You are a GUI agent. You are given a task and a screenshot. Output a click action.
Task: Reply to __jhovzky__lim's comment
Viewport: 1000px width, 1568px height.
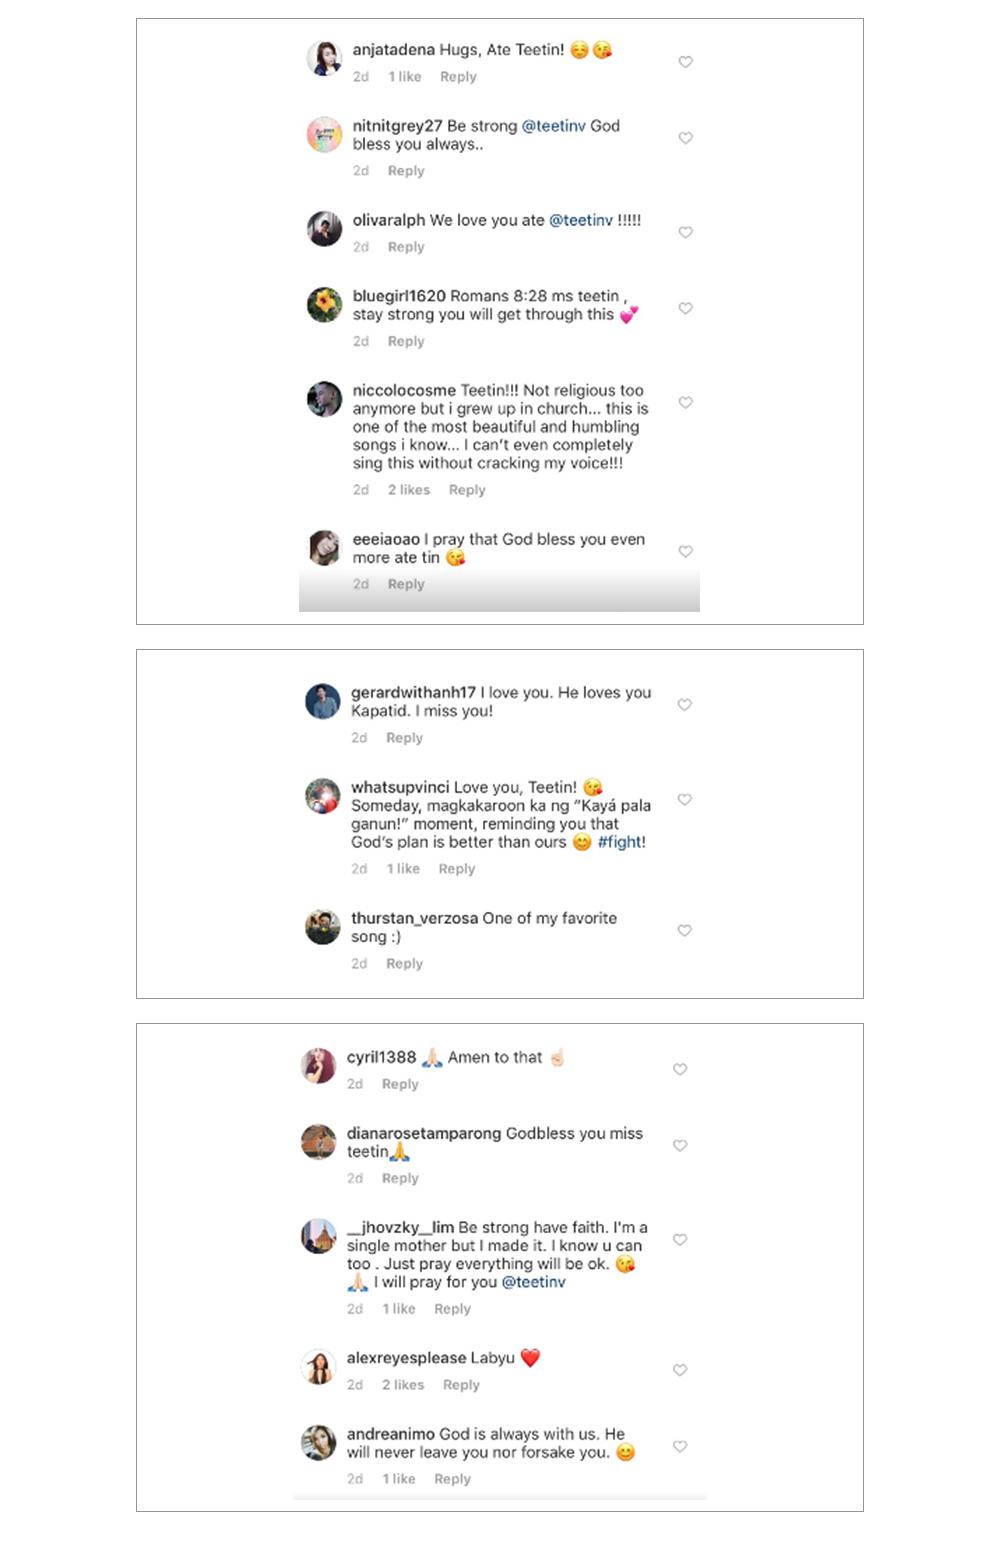click(x=452, y=1309)
